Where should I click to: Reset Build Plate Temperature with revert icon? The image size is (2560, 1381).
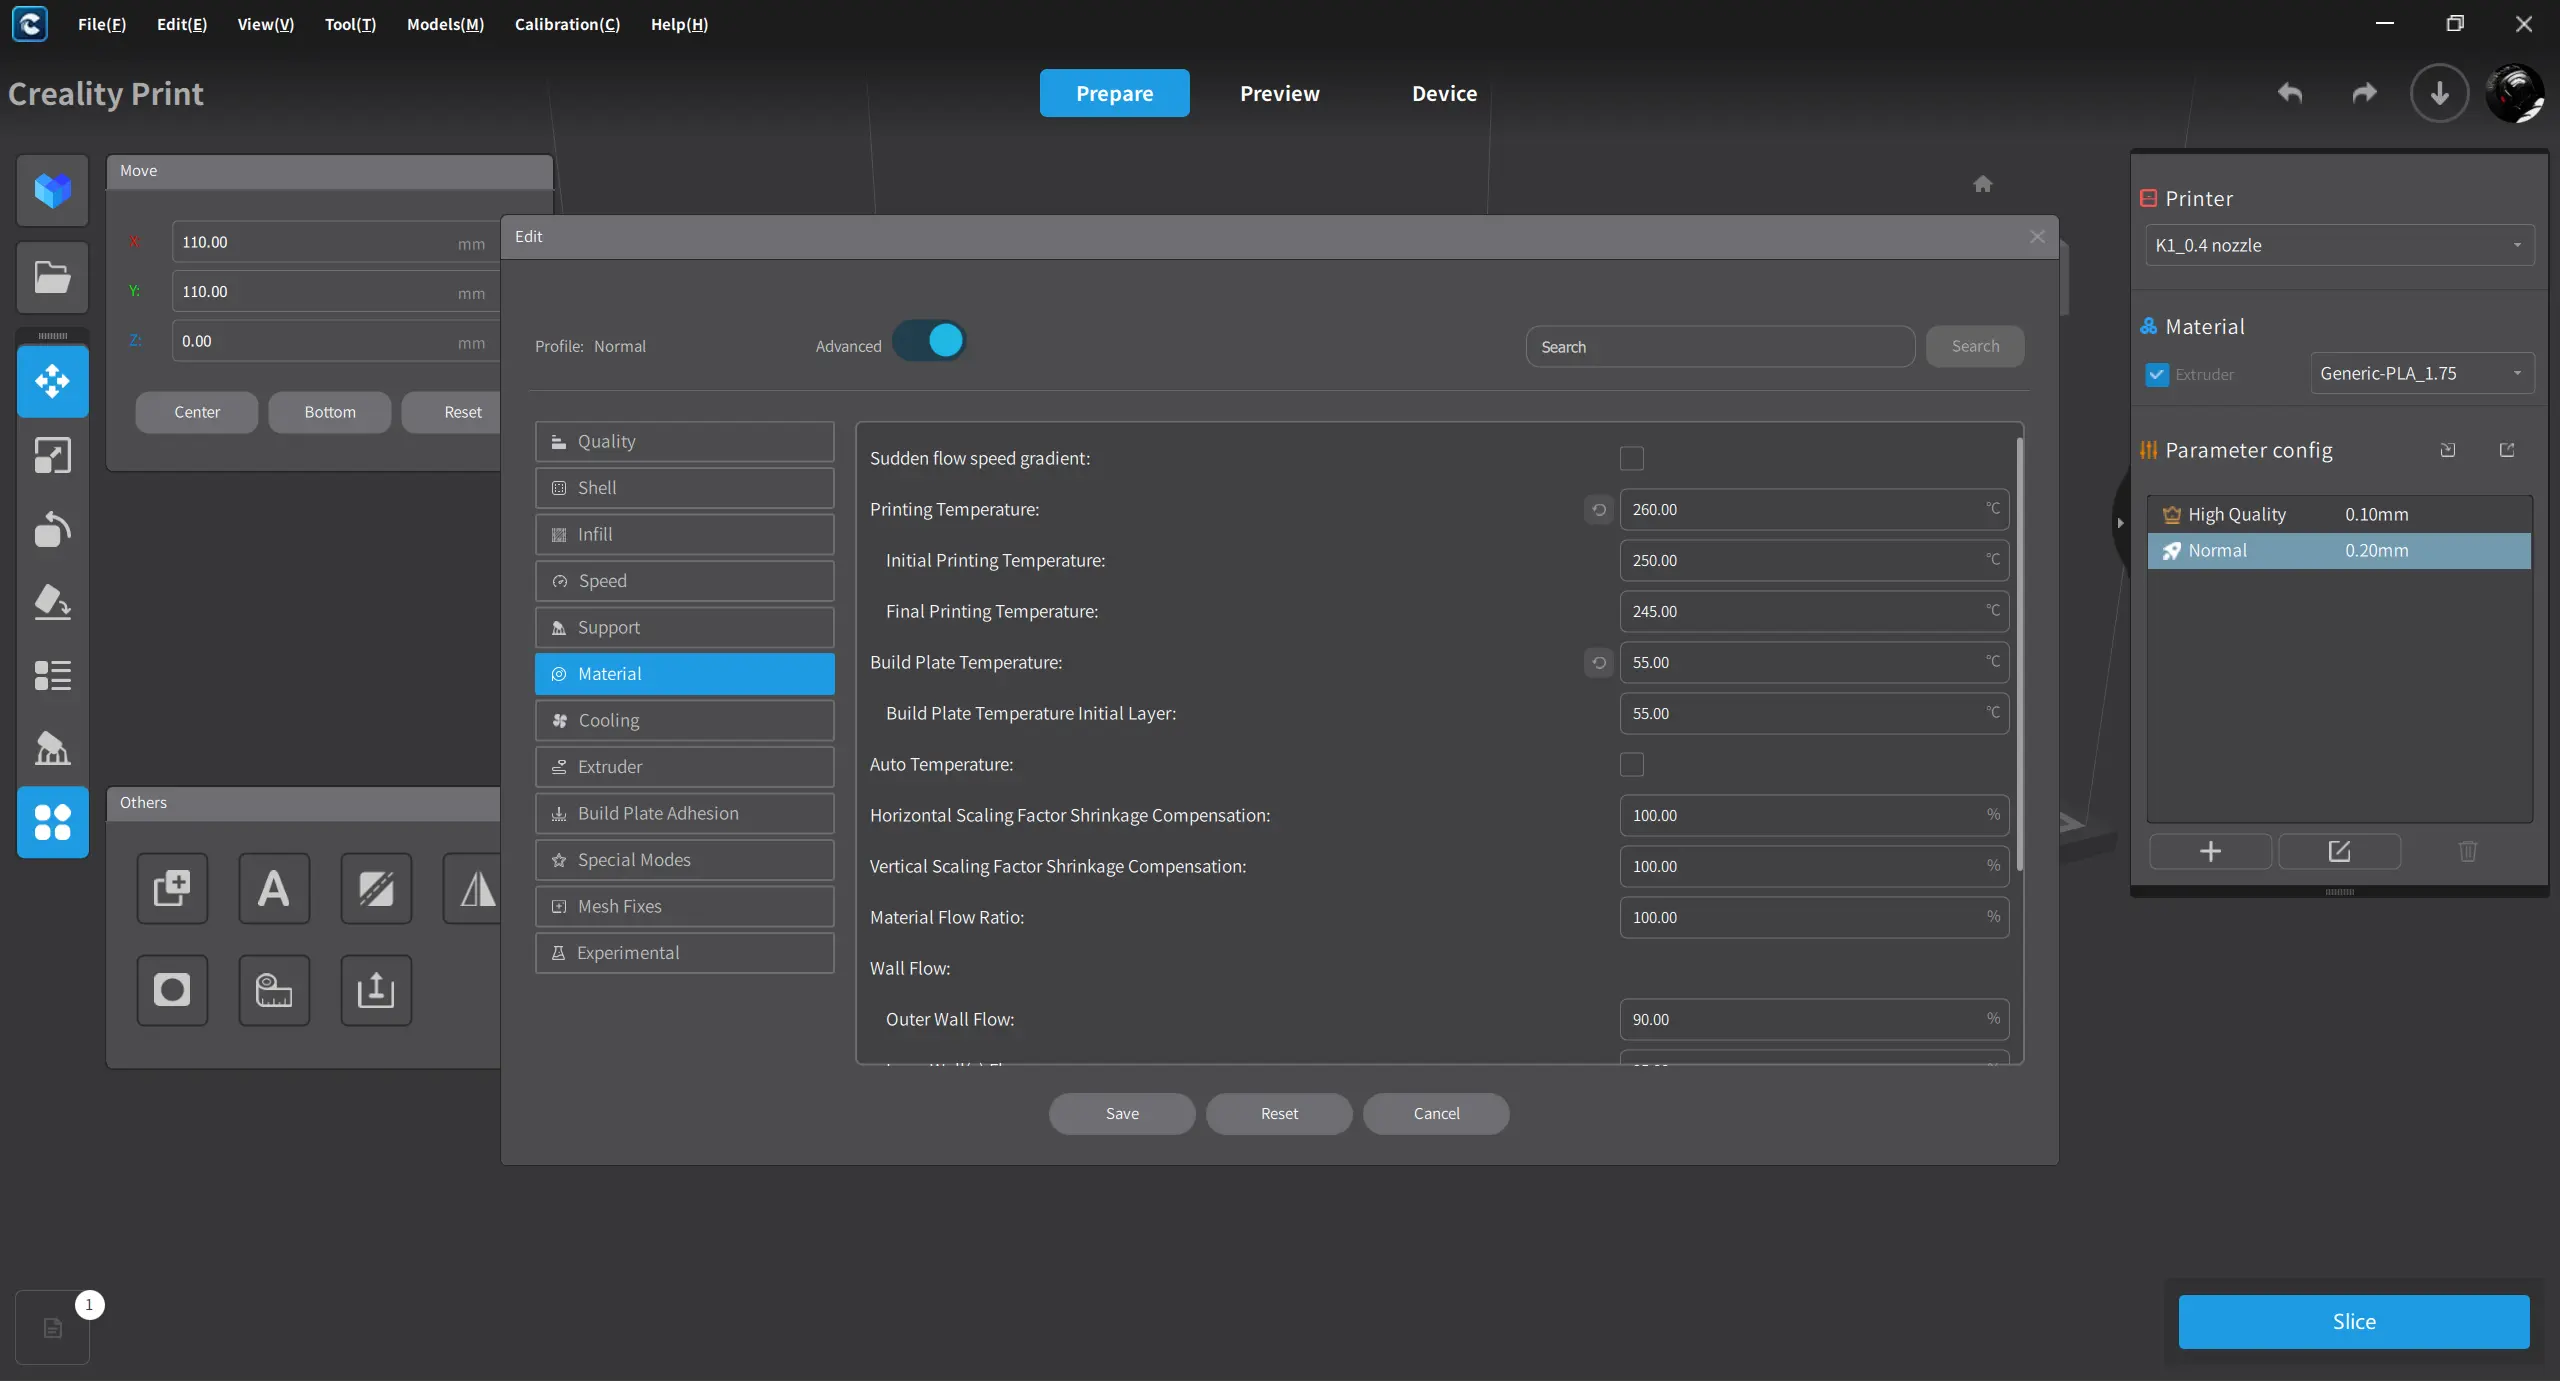(x=1599, y=663)
